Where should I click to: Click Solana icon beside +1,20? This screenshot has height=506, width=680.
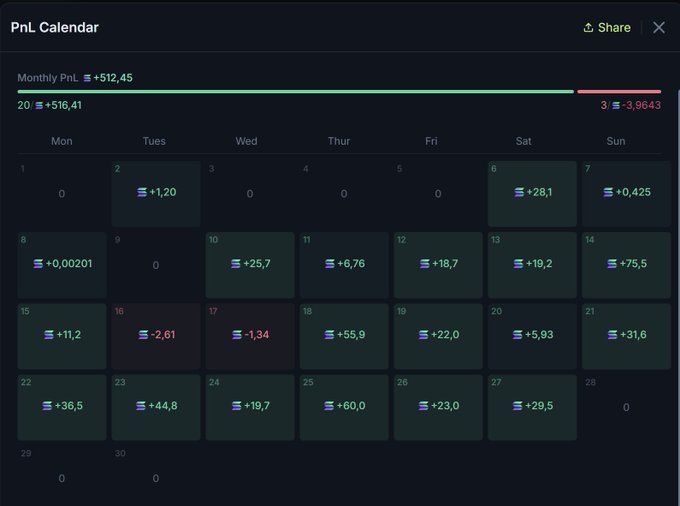pos(142,192)
